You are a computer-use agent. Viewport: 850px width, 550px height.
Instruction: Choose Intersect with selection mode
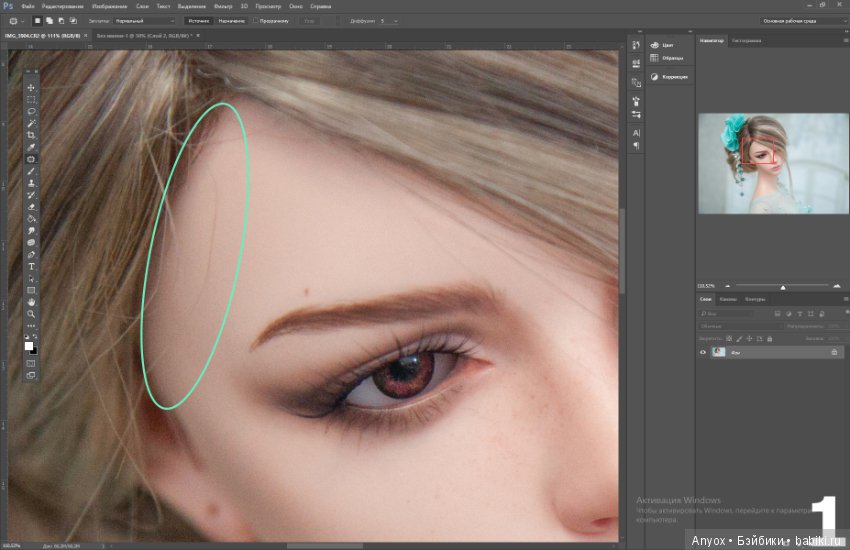point(73,21)
